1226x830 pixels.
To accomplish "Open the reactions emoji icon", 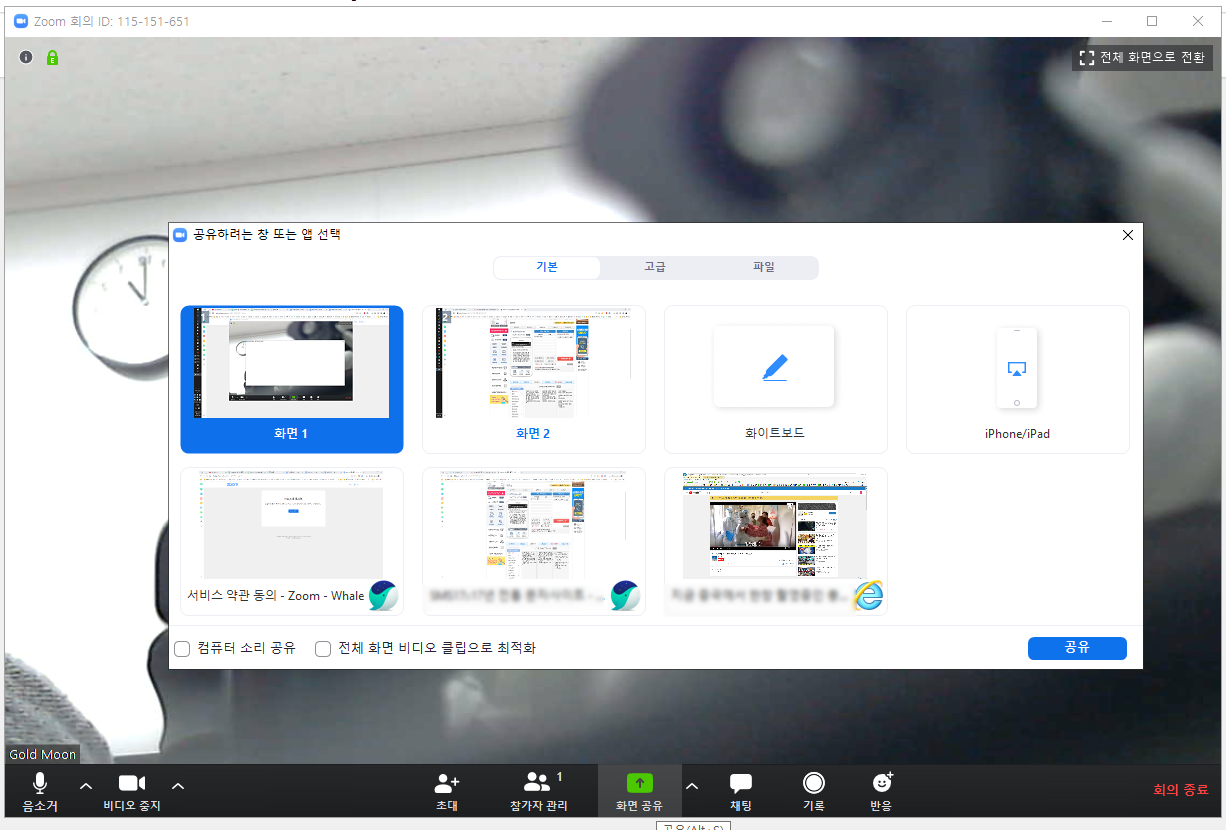I will point(882,783).
